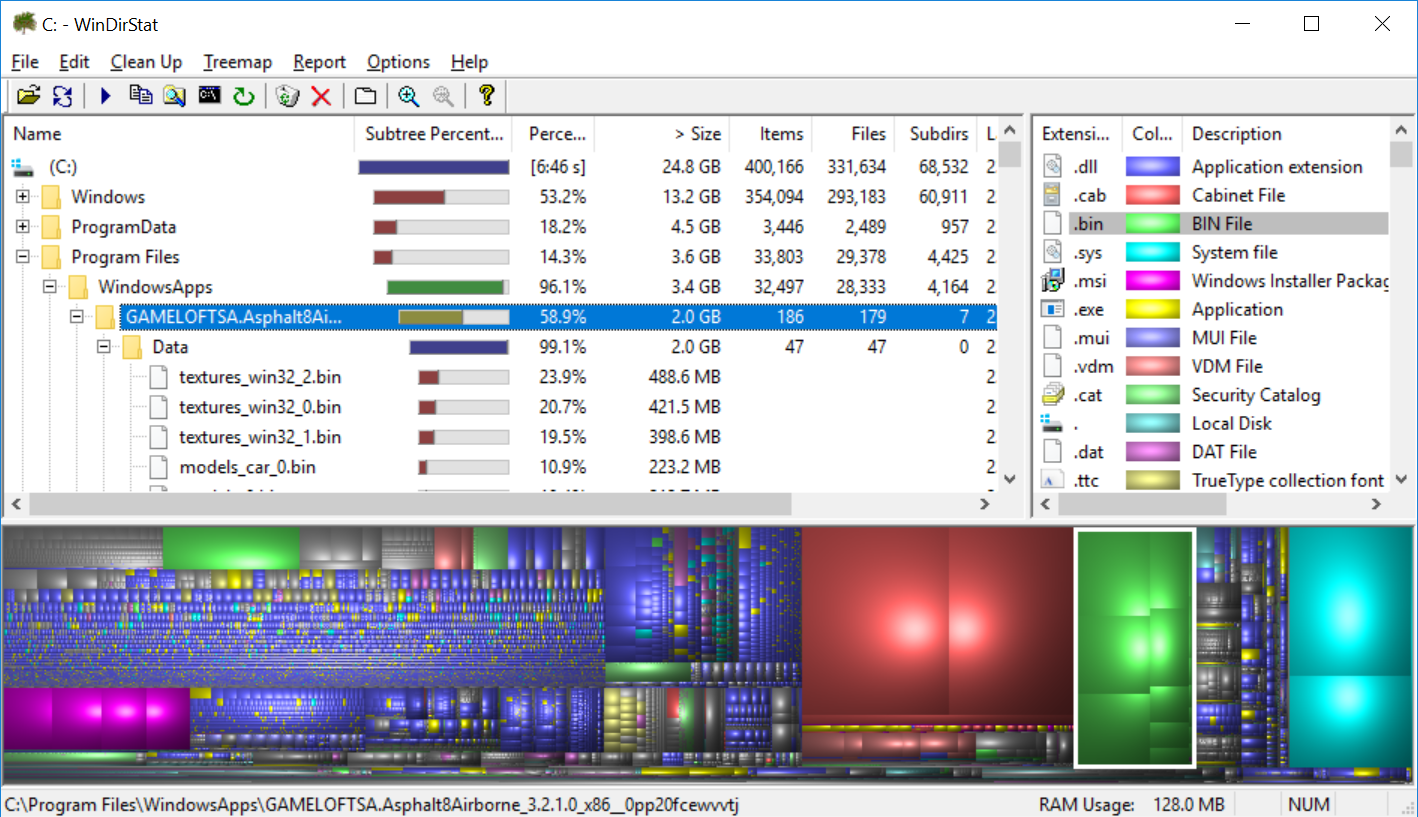Screen dimensions: 1418x817
Task: Click the green Refresh Selected icon
Action: (243, 96)
